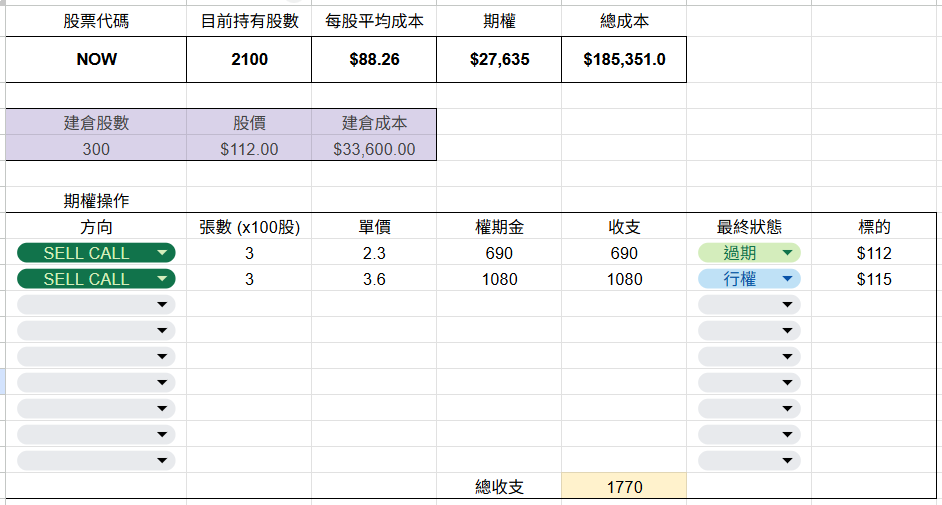The image size is (942, 505).
Task: Select the 總收支 label cell
Action: (x=499, y=486)
